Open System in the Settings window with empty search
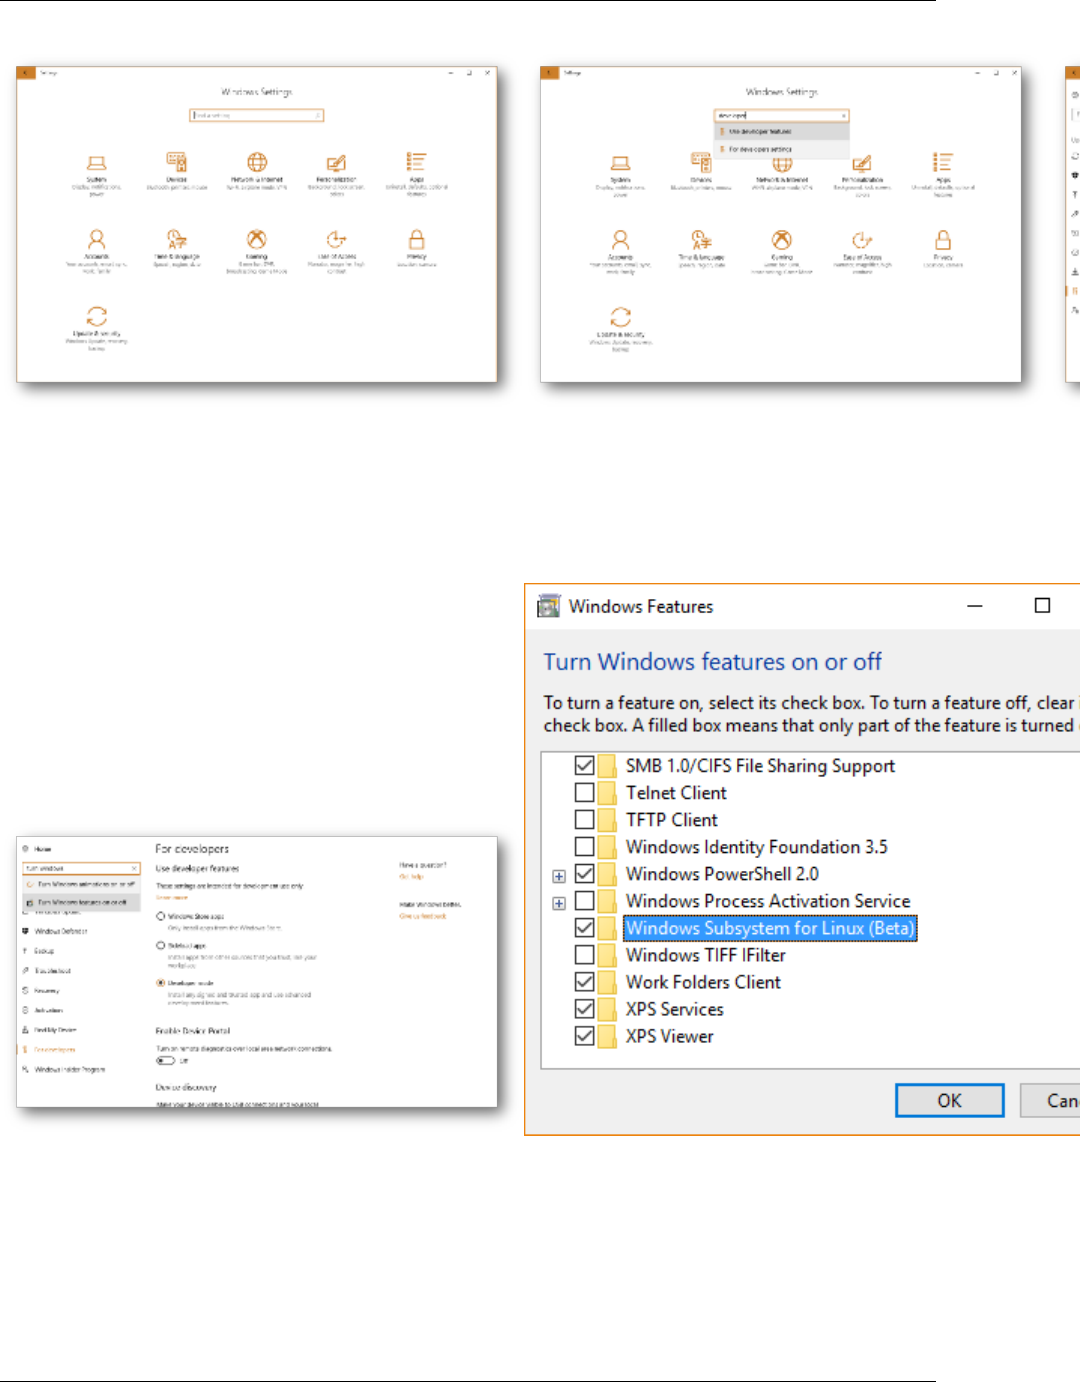Viewport: 1080px width, 1382px height. 96,174
